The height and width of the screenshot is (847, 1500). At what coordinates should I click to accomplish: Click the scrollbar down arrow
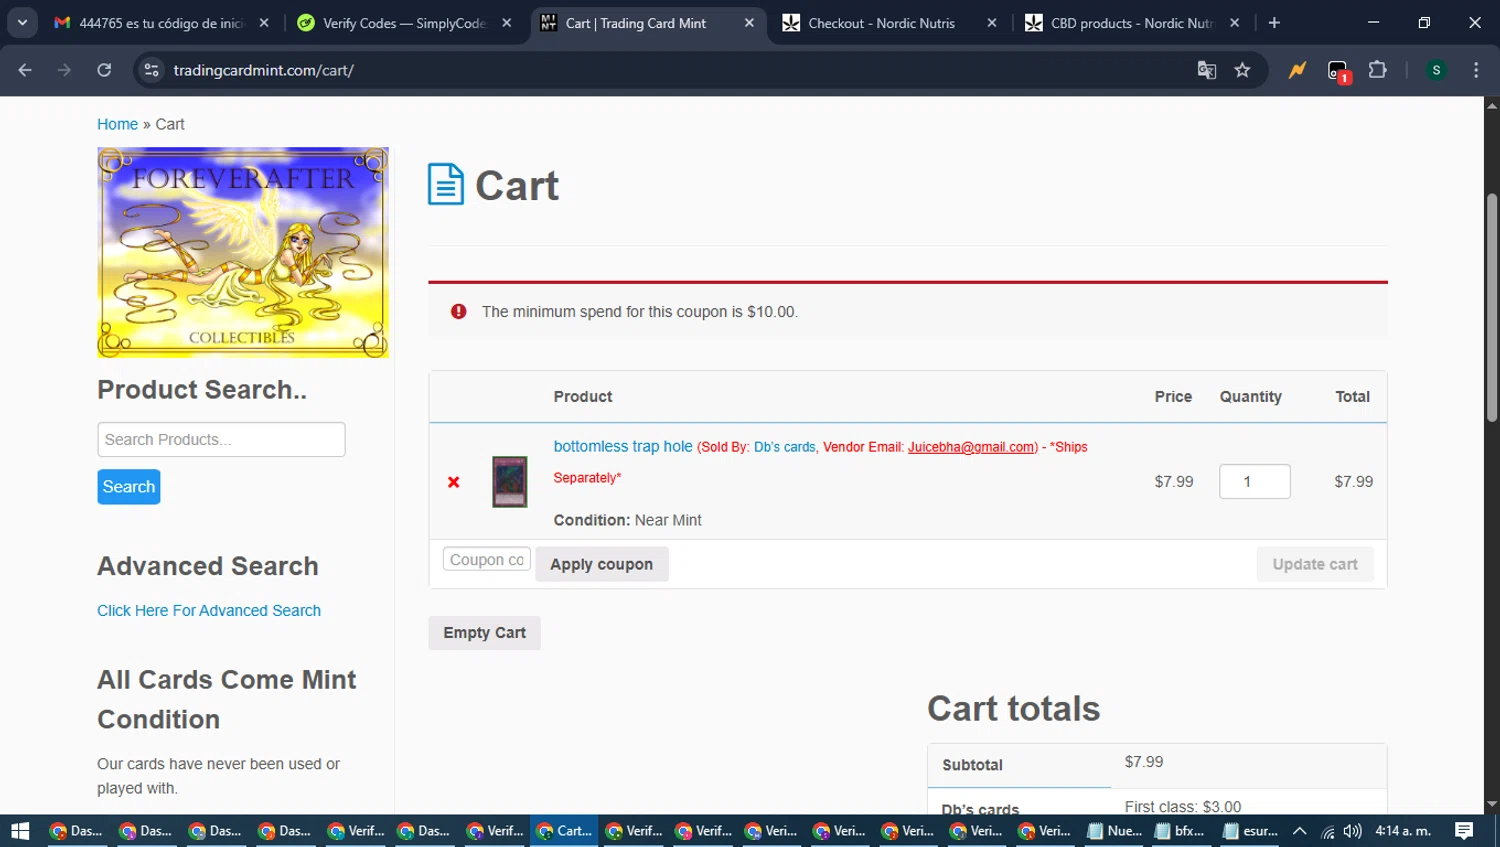pyautogui.click(x=1492, y=804)
